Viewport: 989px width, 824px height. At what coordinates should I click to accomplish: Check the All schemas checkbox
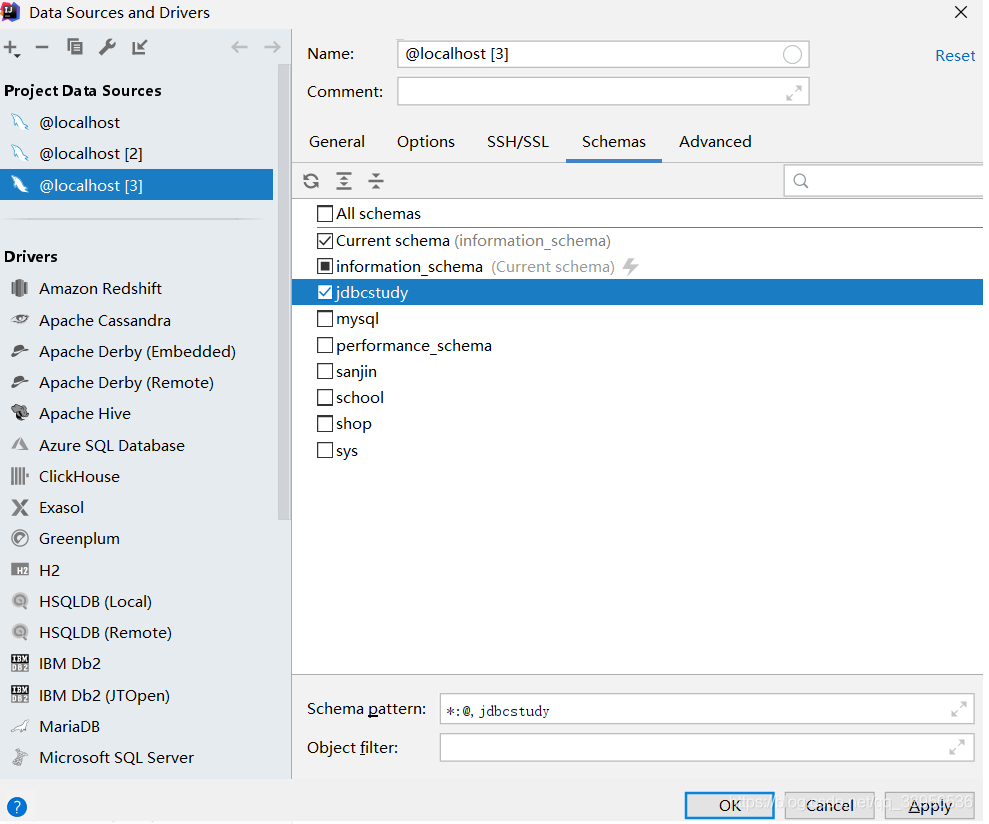[x=325, y=214]
